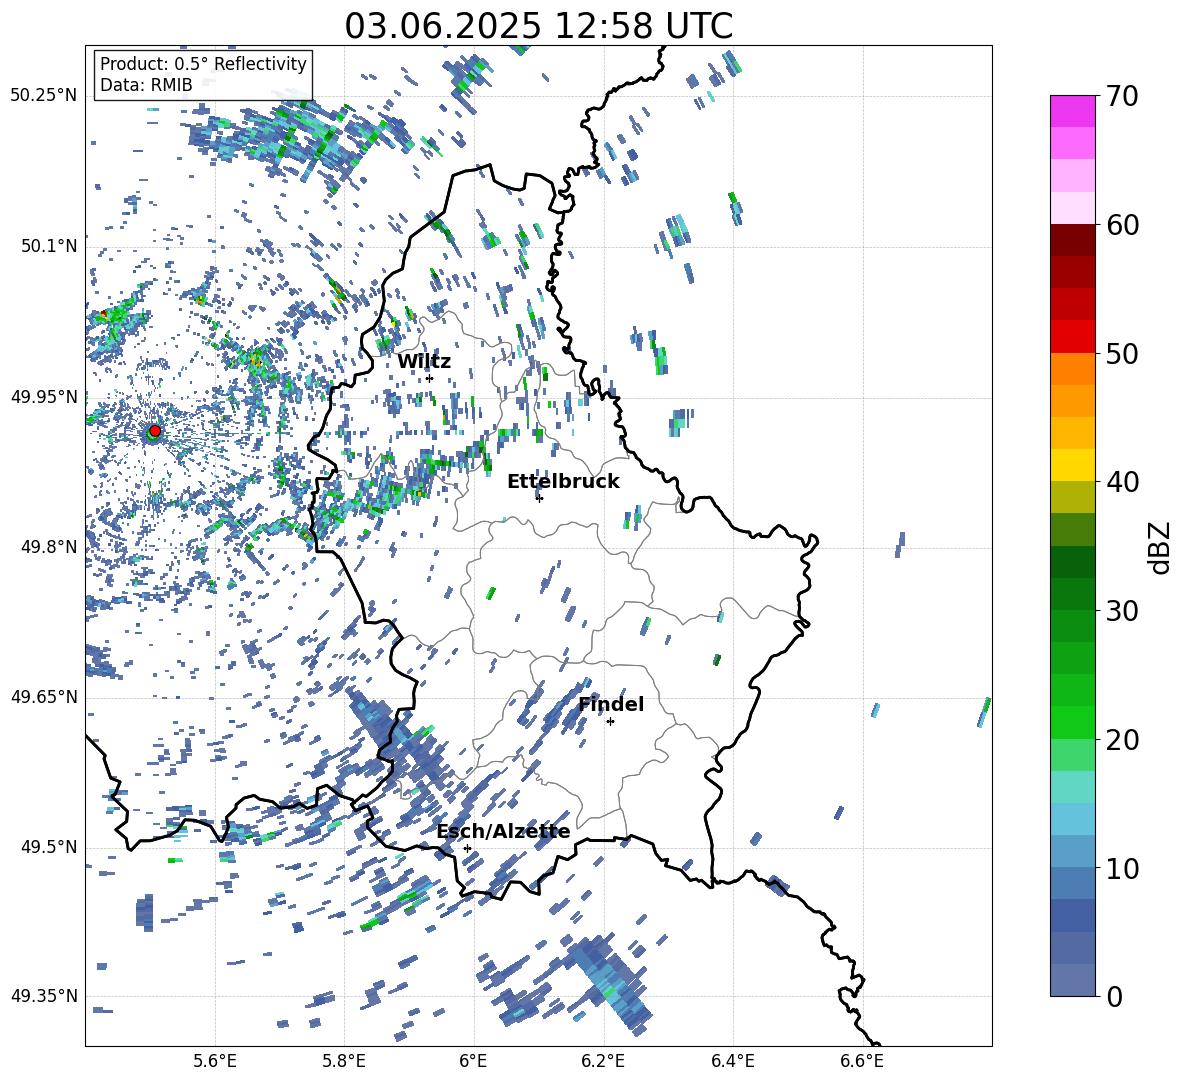Screen dimensions: 1184x1081
Task: Click the 49.8°N latitude label
Action: (49, 547)
